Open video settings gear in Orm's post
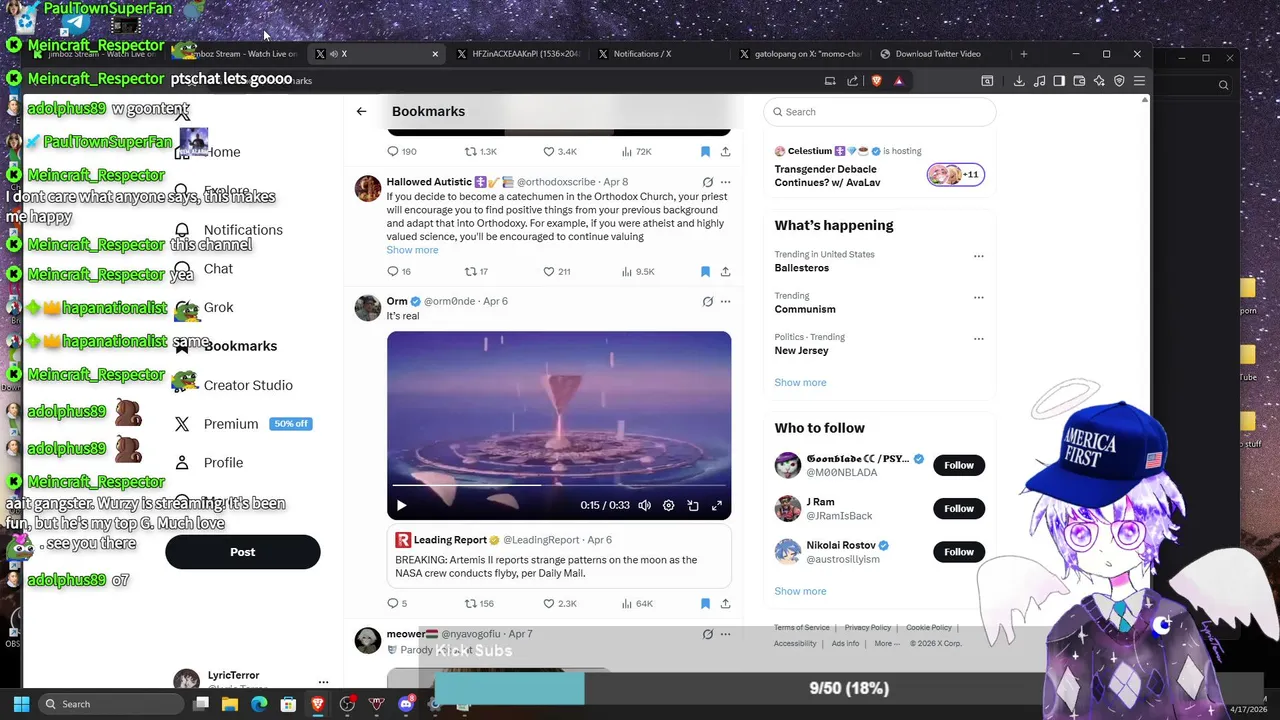Viewport: 1280px width, 720px height. (669, 506)
